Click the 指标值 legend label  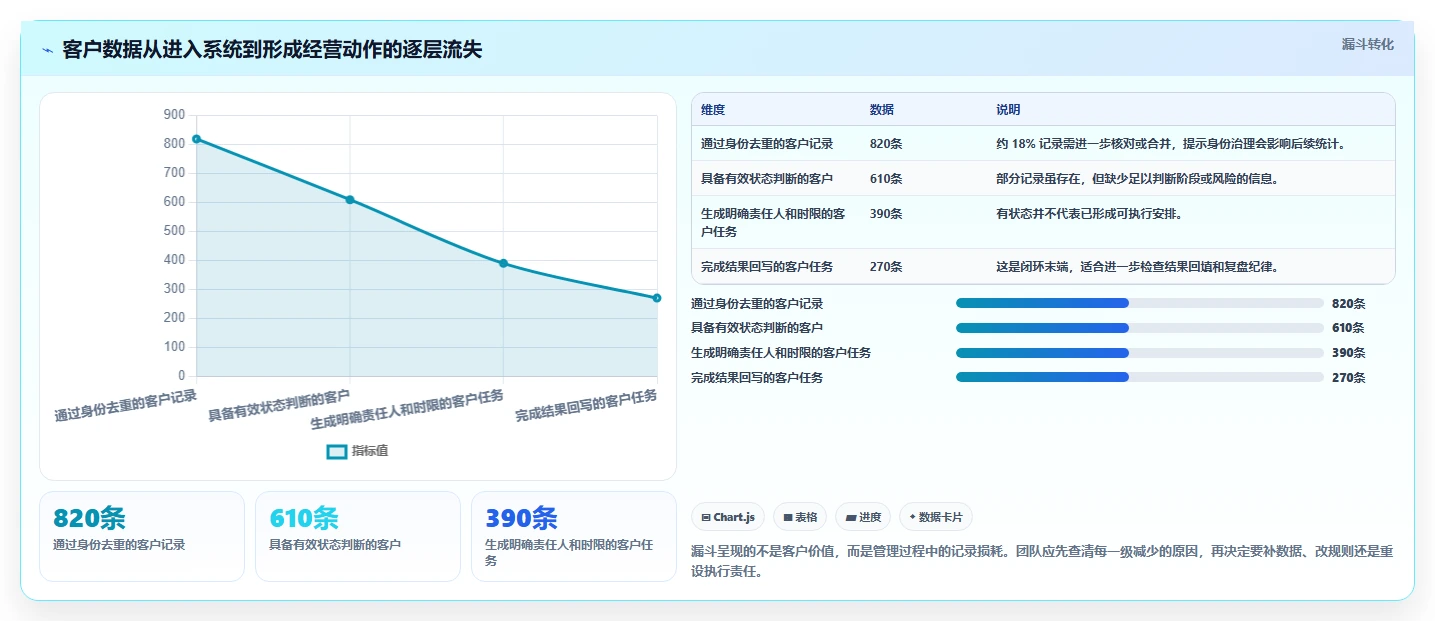(370, 451)
